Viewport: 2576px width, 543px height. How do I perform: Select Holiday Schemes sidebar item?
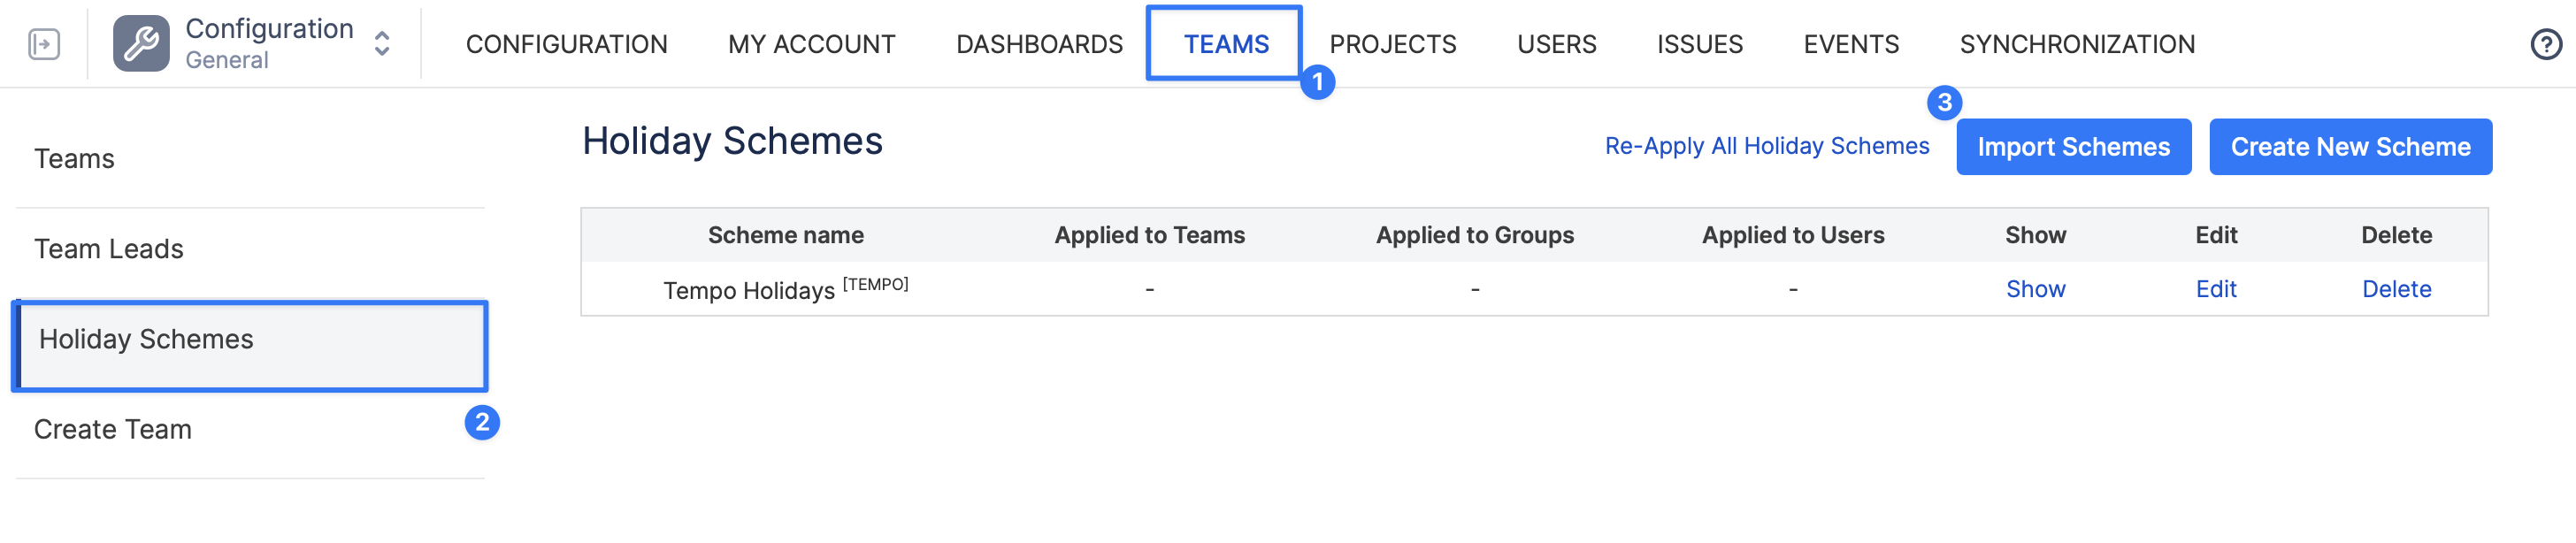[146, 339]
